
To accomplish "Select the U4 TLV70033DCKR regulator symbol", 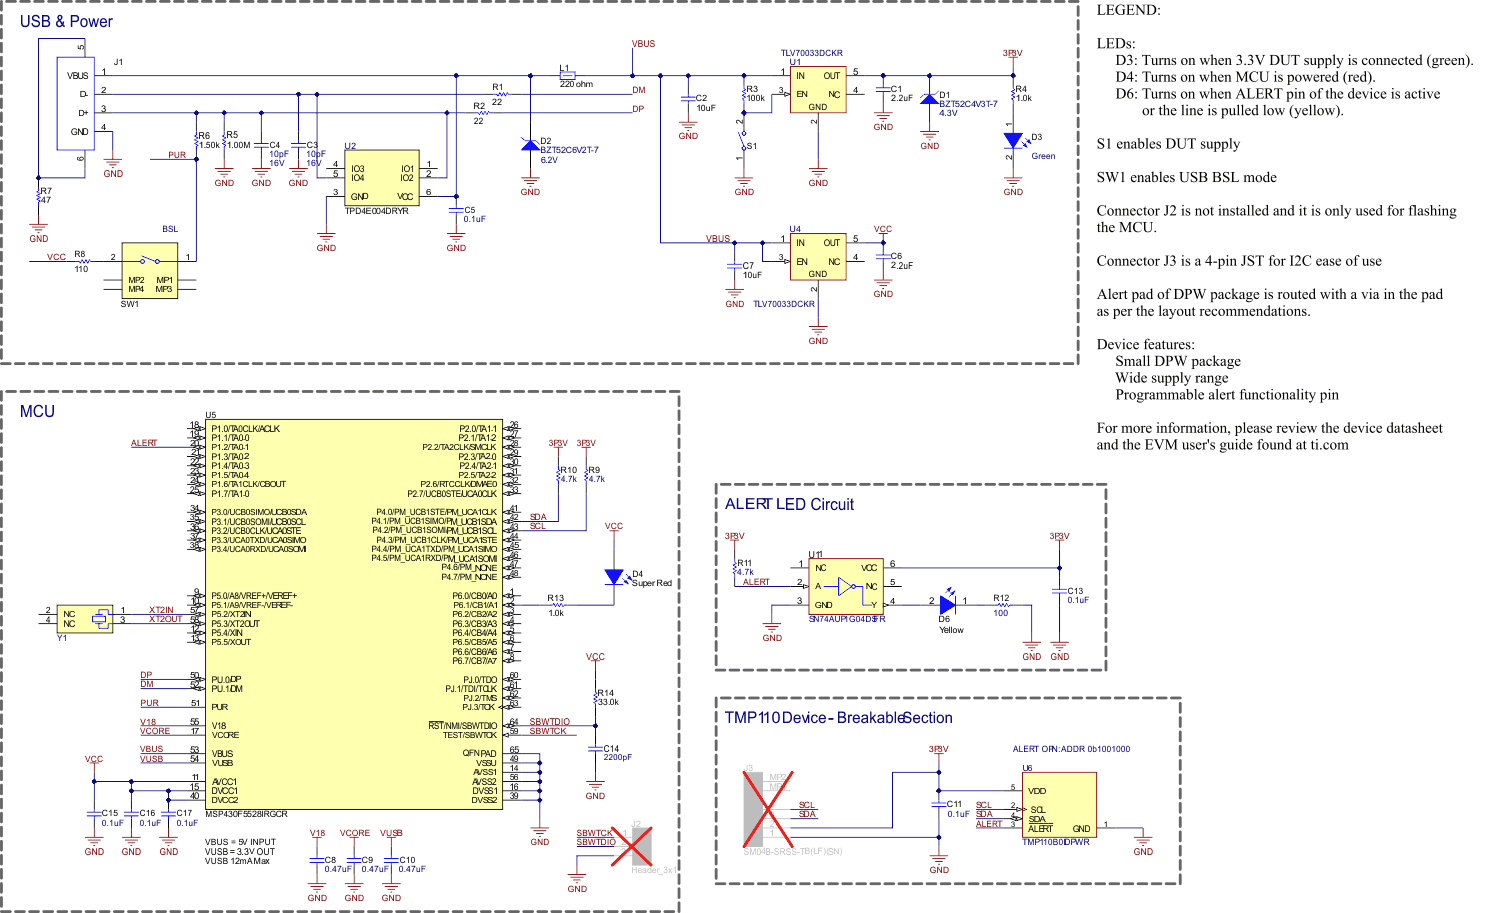I will 818,257.
